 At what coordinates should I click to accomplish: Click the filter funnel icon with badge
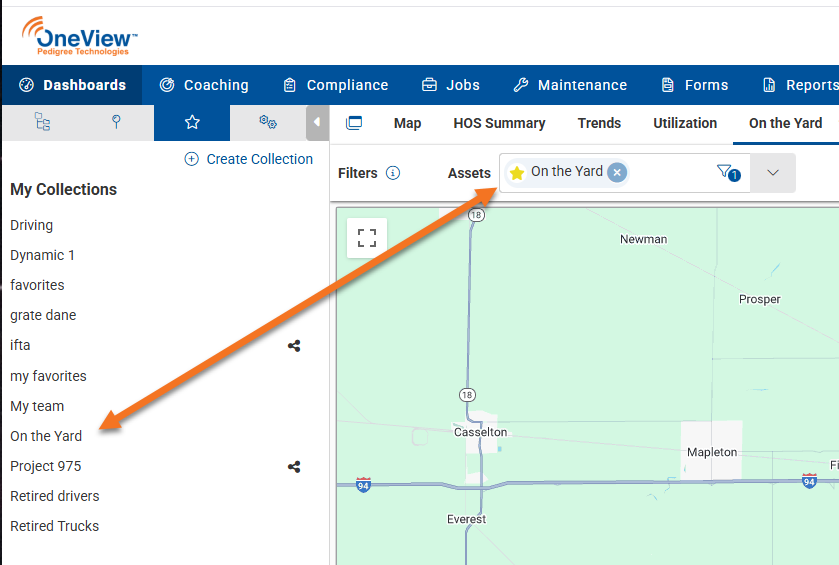tap(728, 172)
